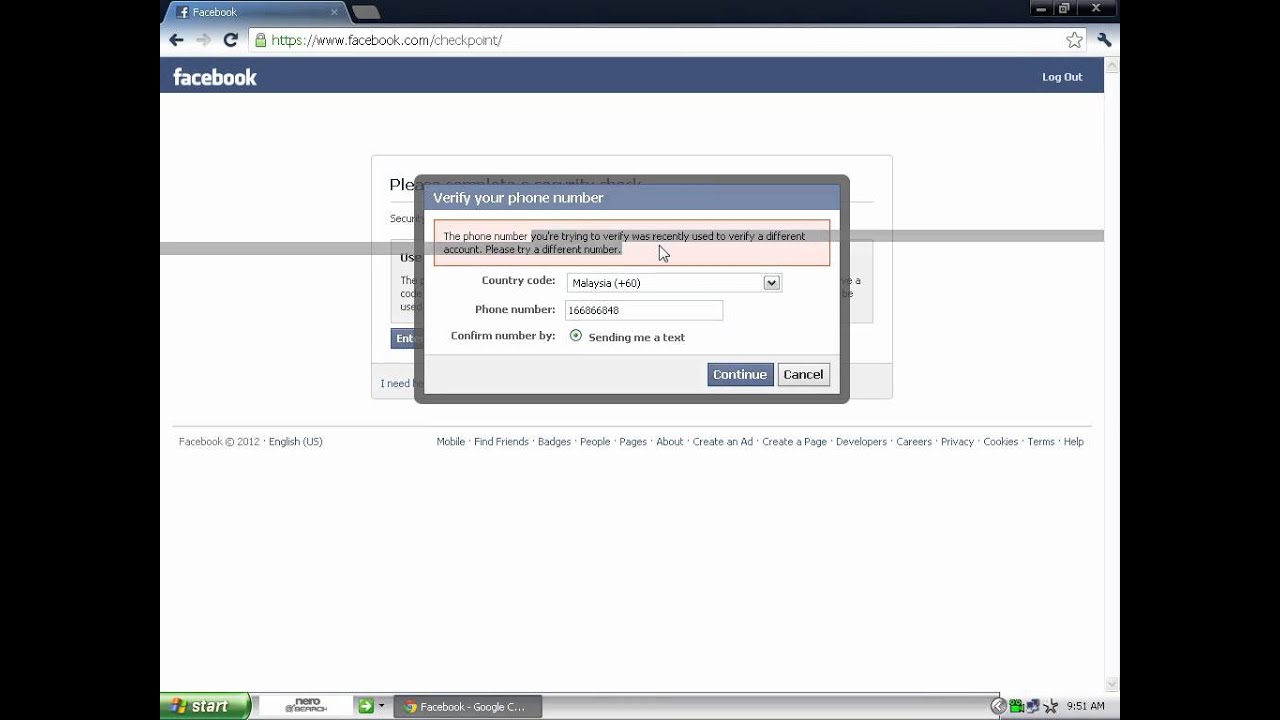Open the Help footer link
The width and height of the screenshot is (1280, 720).
tap(1074, 441)
